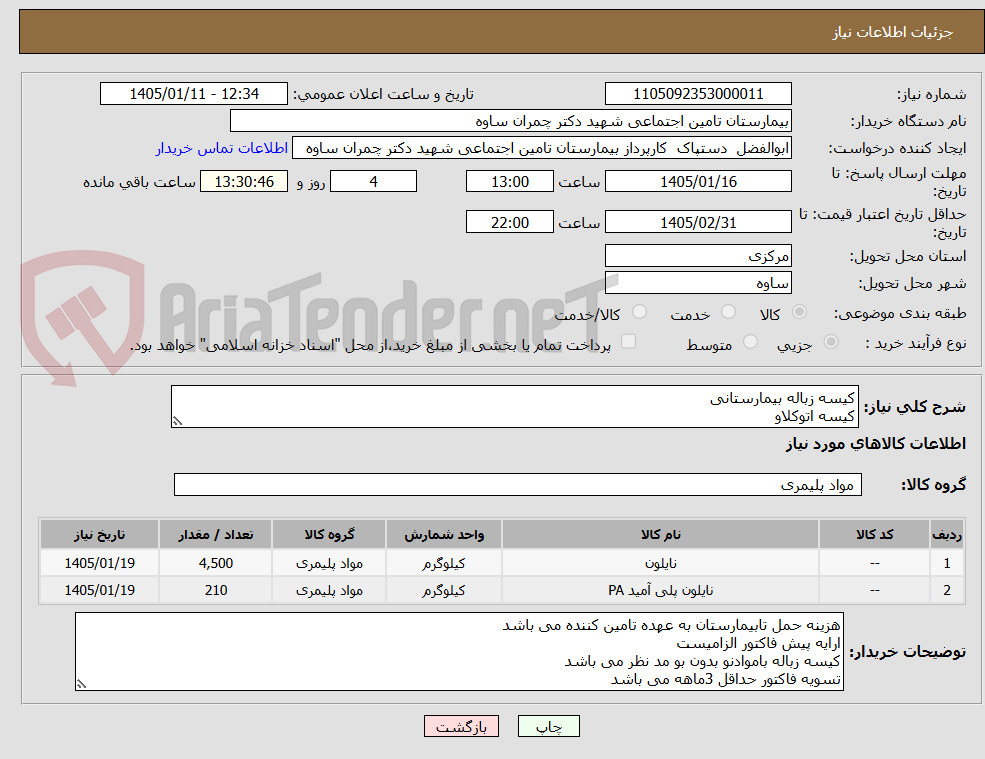Click the deadline time field 13:00
The height and width of the screenshot is (759, 985).
[x=509, y=182]
